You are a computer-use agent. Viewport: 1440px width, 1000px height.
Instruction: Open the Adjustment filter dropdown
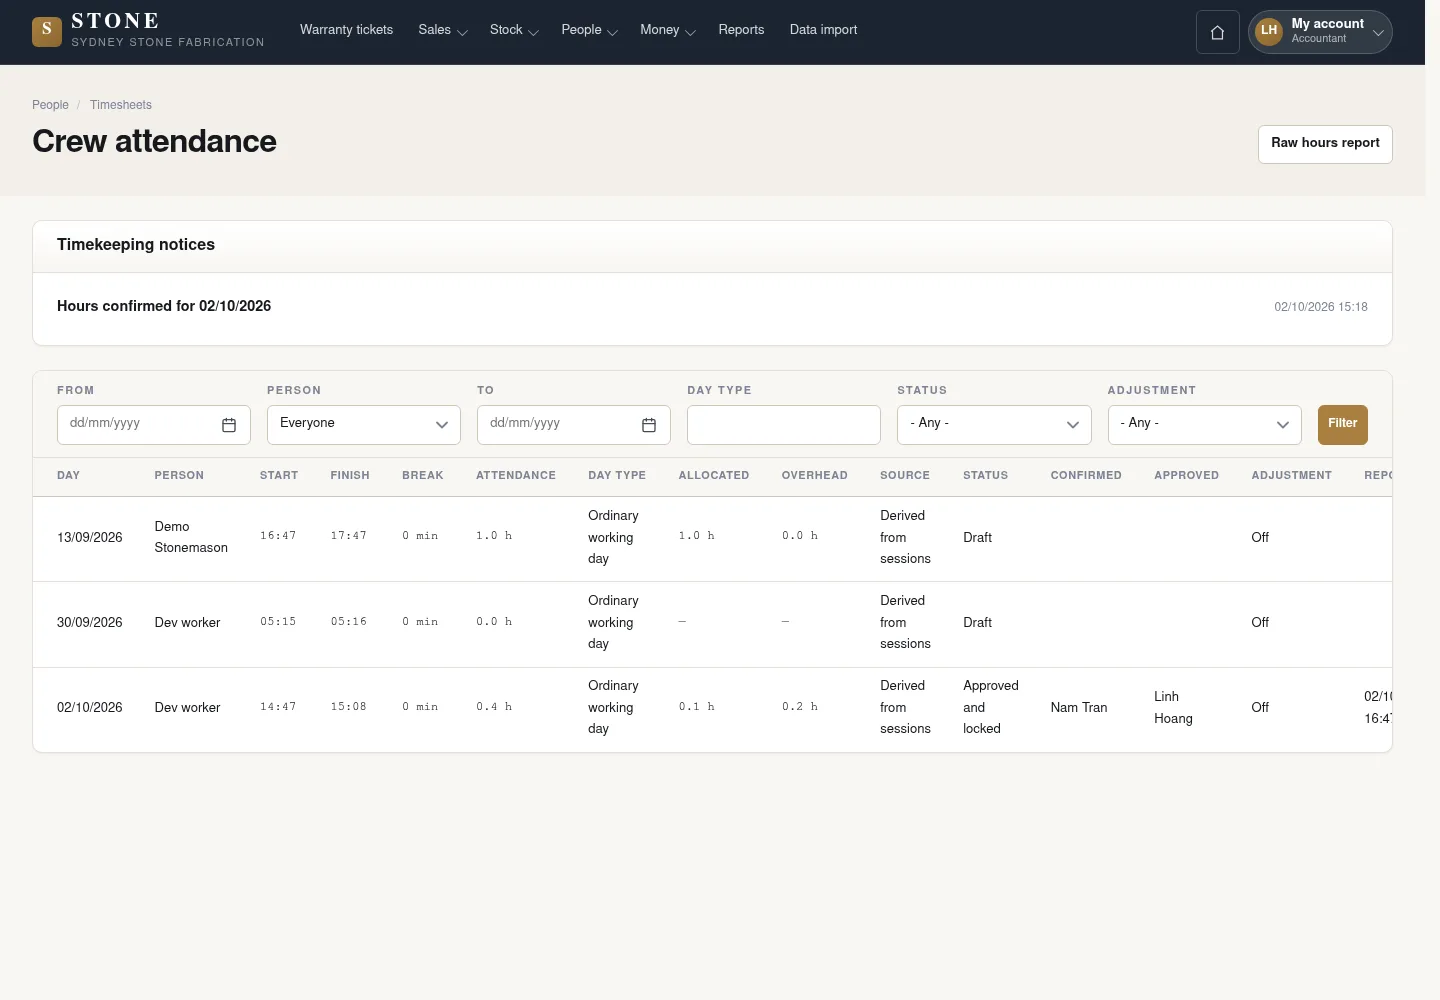click(x=1204, y=424)
